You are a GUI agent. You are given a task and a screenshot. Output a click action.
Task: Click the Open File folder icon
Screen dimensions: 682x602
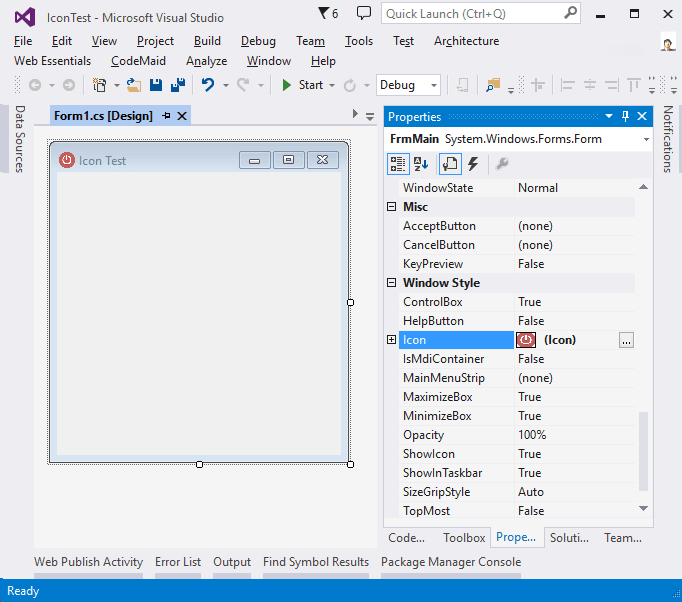[133, 85]
